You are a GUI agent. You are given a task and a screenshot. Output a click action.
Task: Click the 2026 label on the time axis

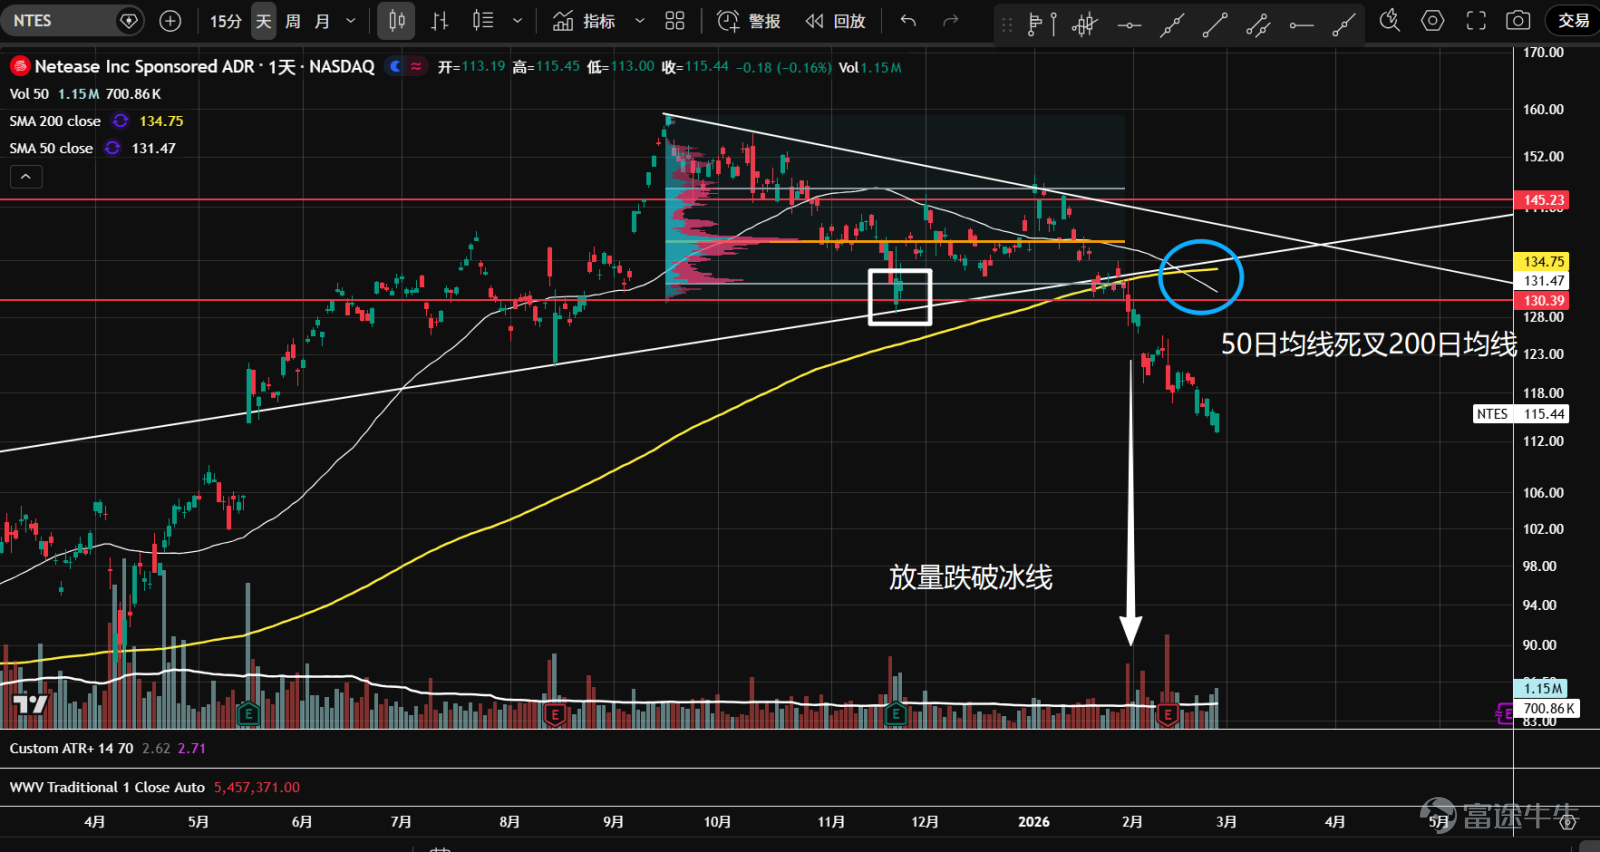[x=1034, y=821]
